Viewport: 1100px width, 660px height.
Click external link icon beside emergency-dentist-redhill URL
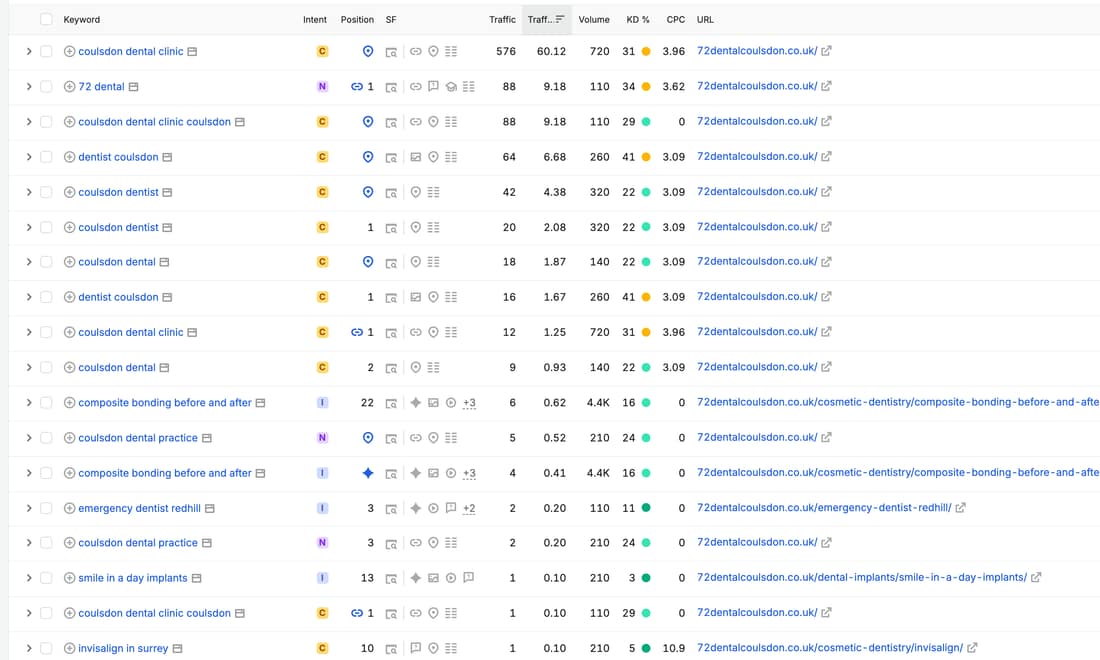(x=960, y=507)
